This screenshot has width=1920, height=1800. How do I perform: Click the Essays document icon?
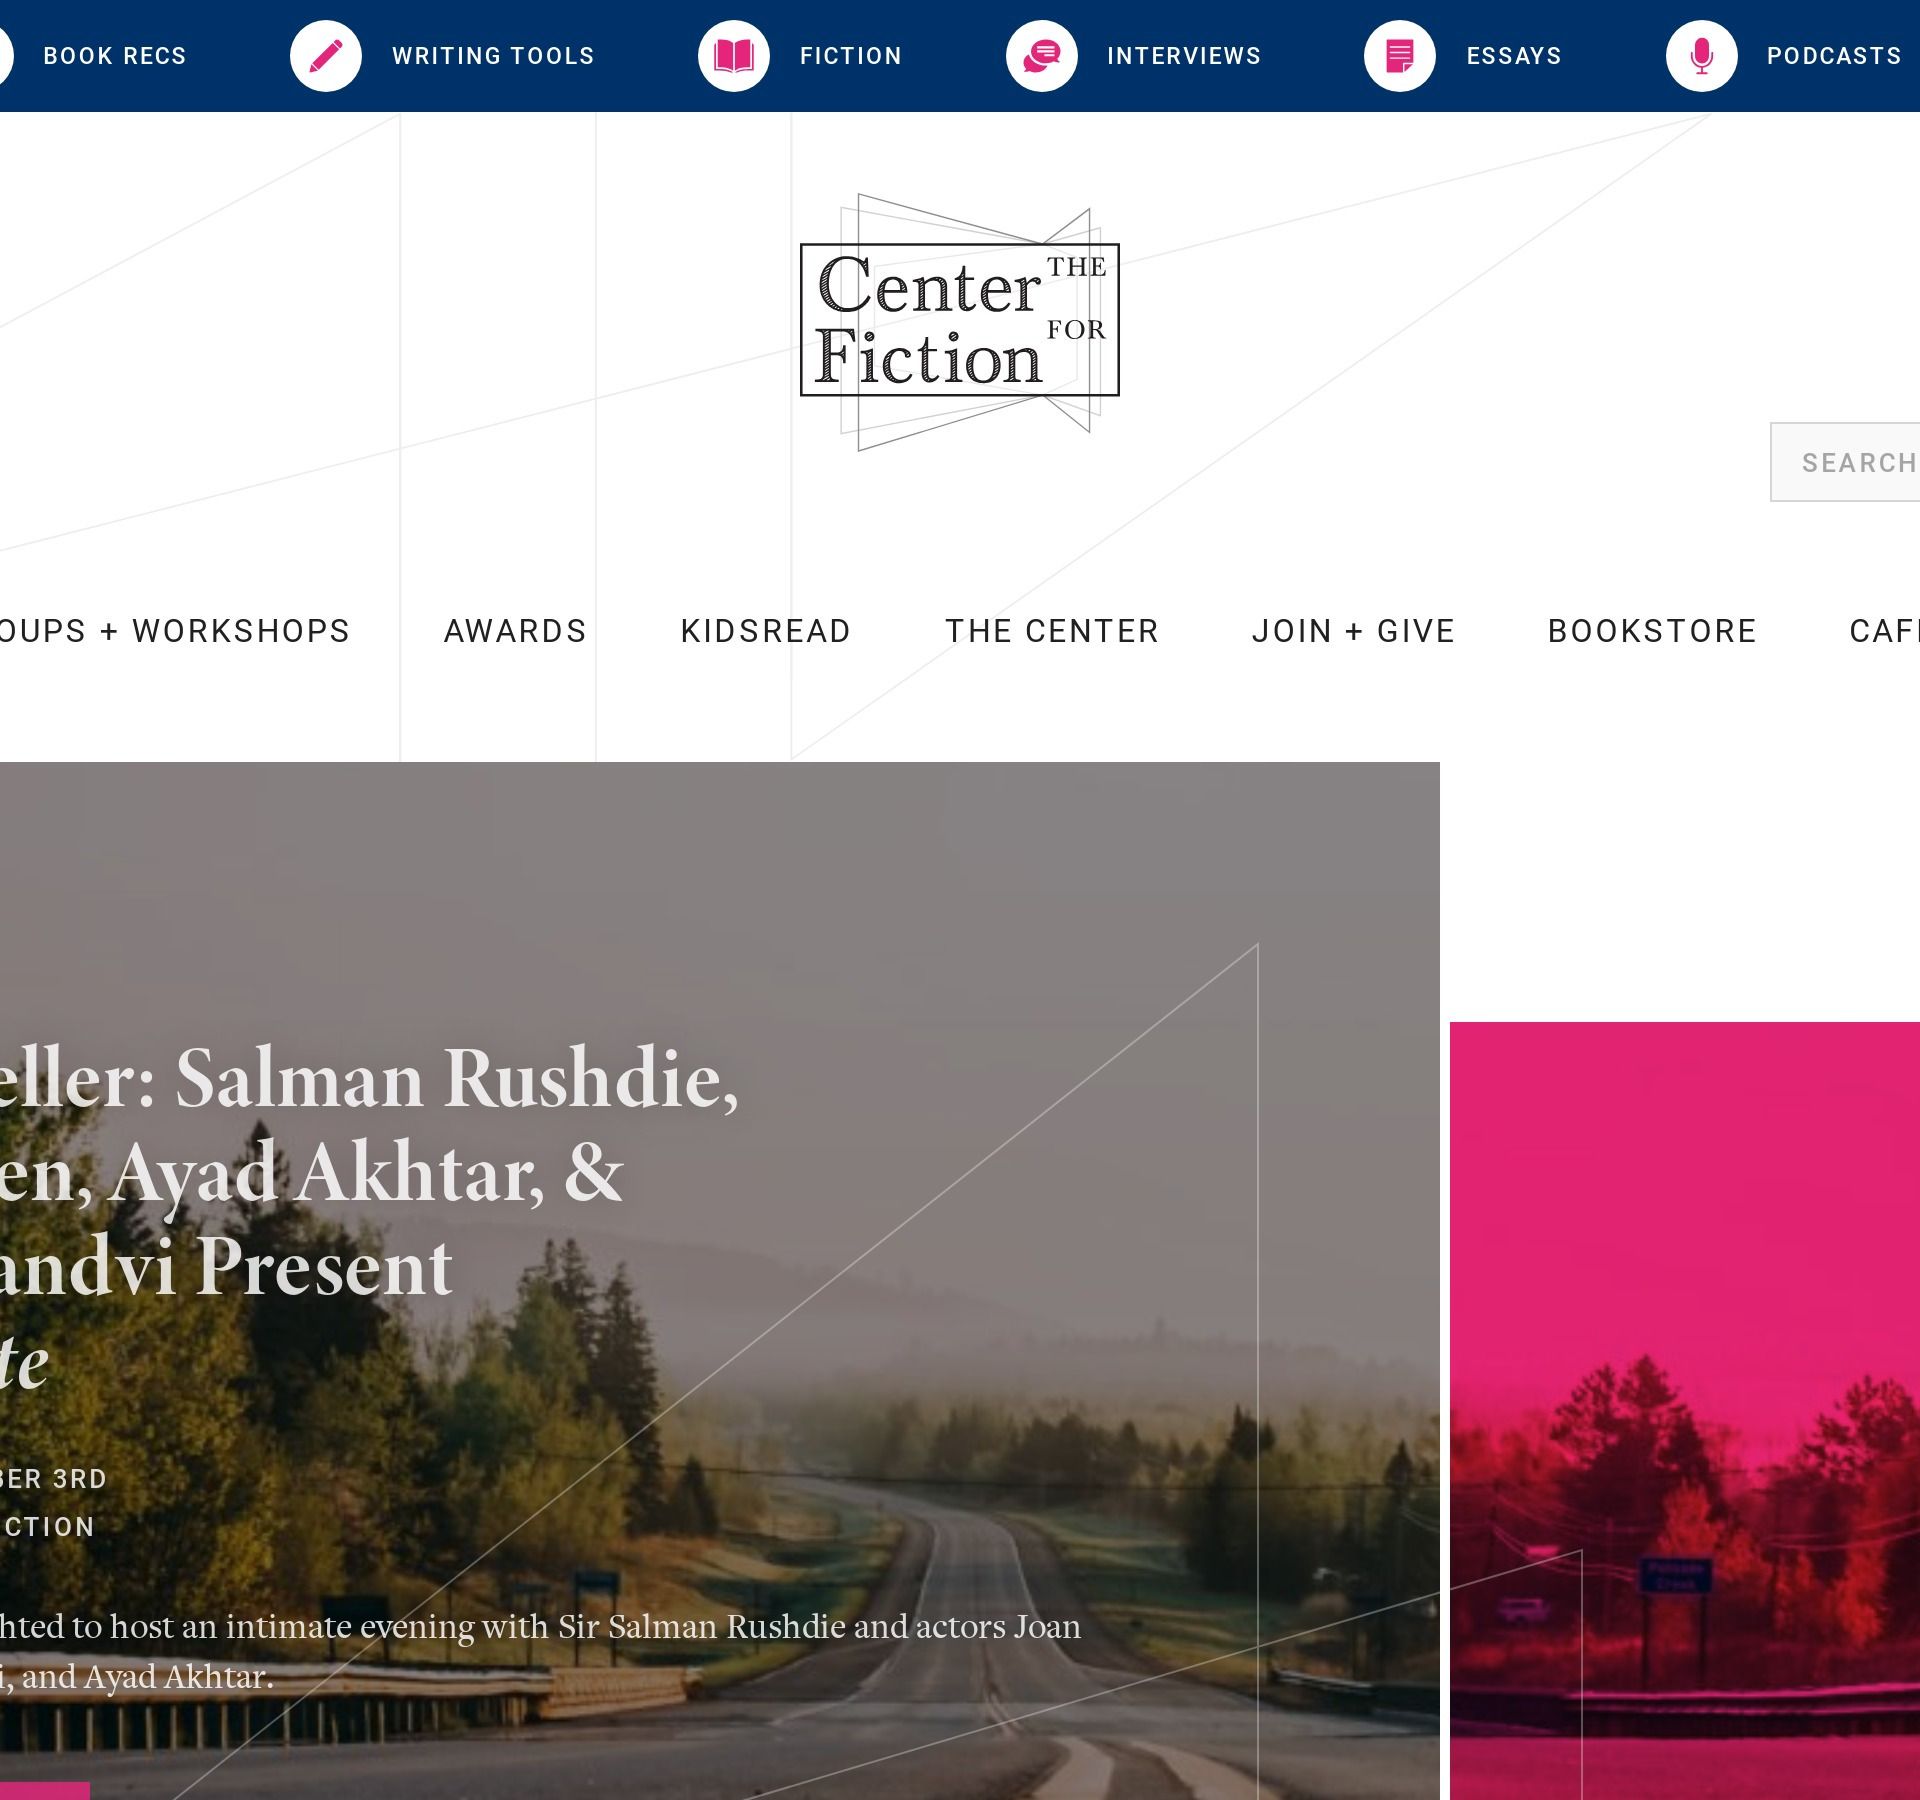pyautogui.click(x=1400, y=56)
